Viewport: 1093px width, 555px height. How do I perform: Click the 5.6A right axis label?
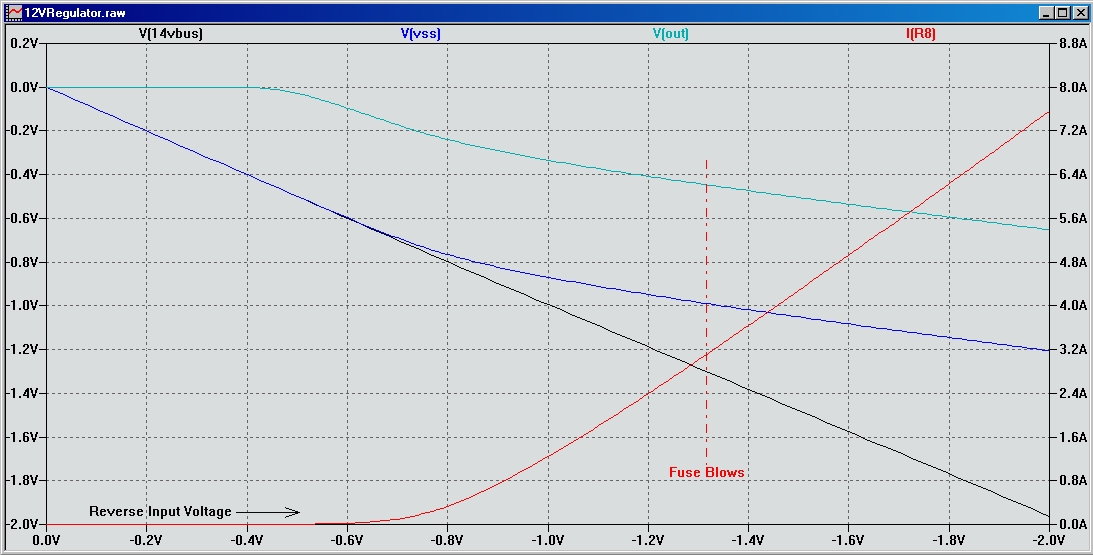pyautogui.click(x=1072, y=218)
